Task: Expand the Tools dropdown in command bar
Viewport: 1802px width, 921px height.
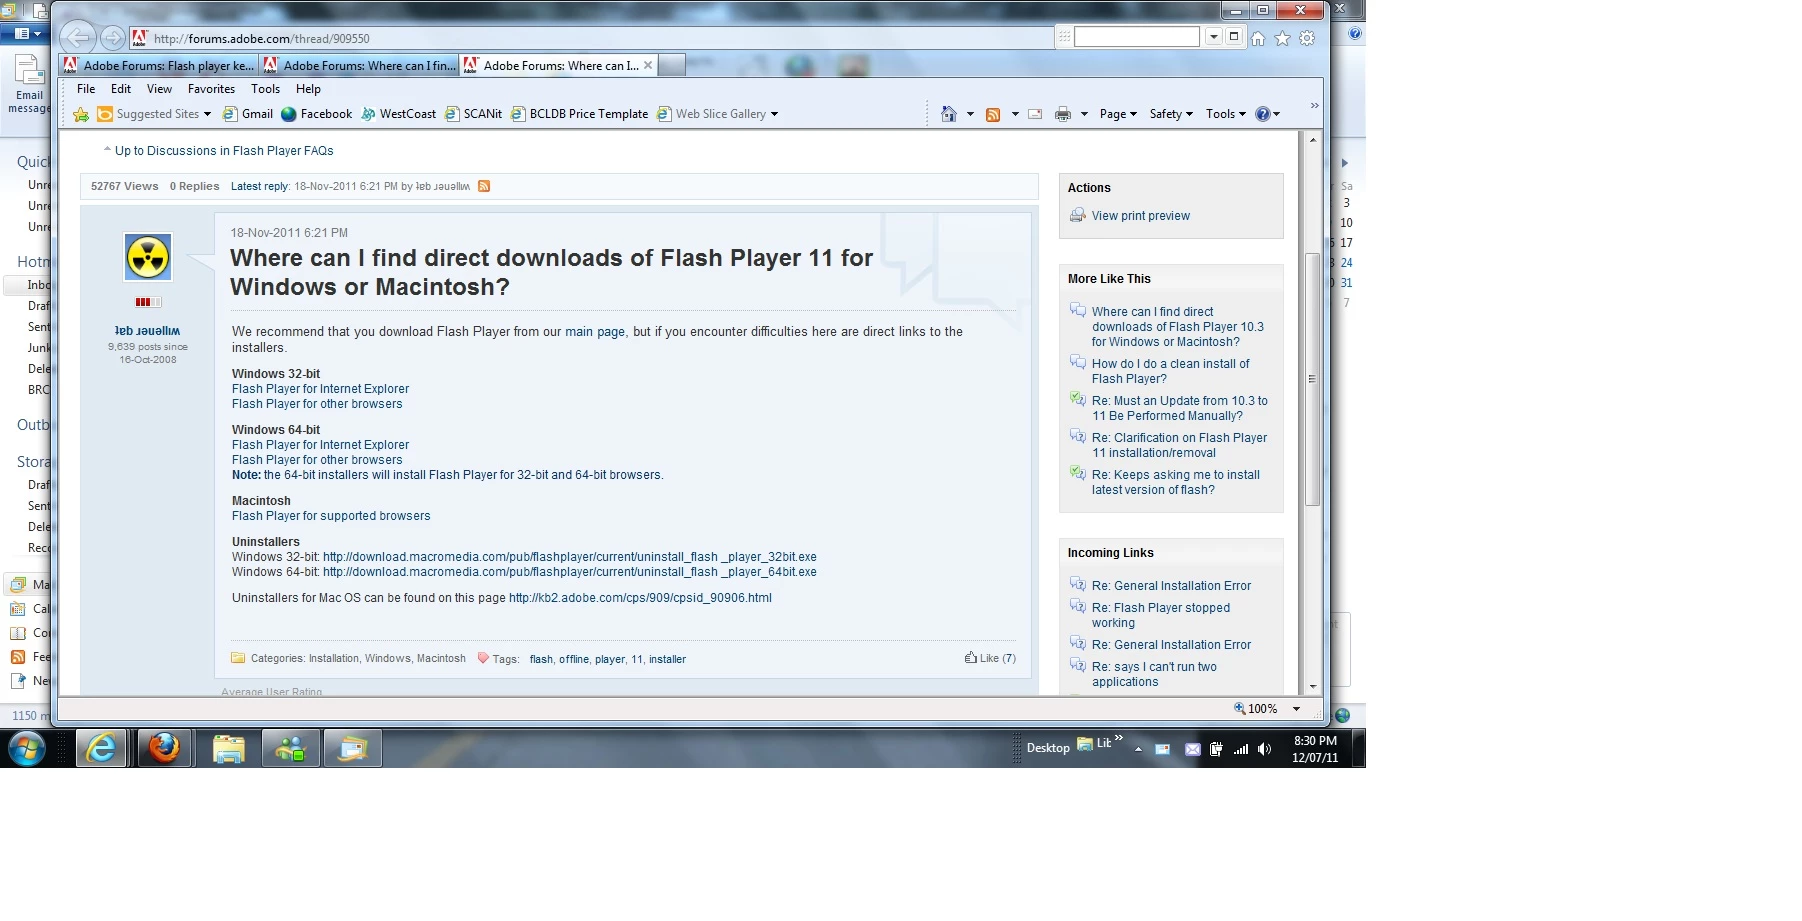Action: coord(1226,114)
